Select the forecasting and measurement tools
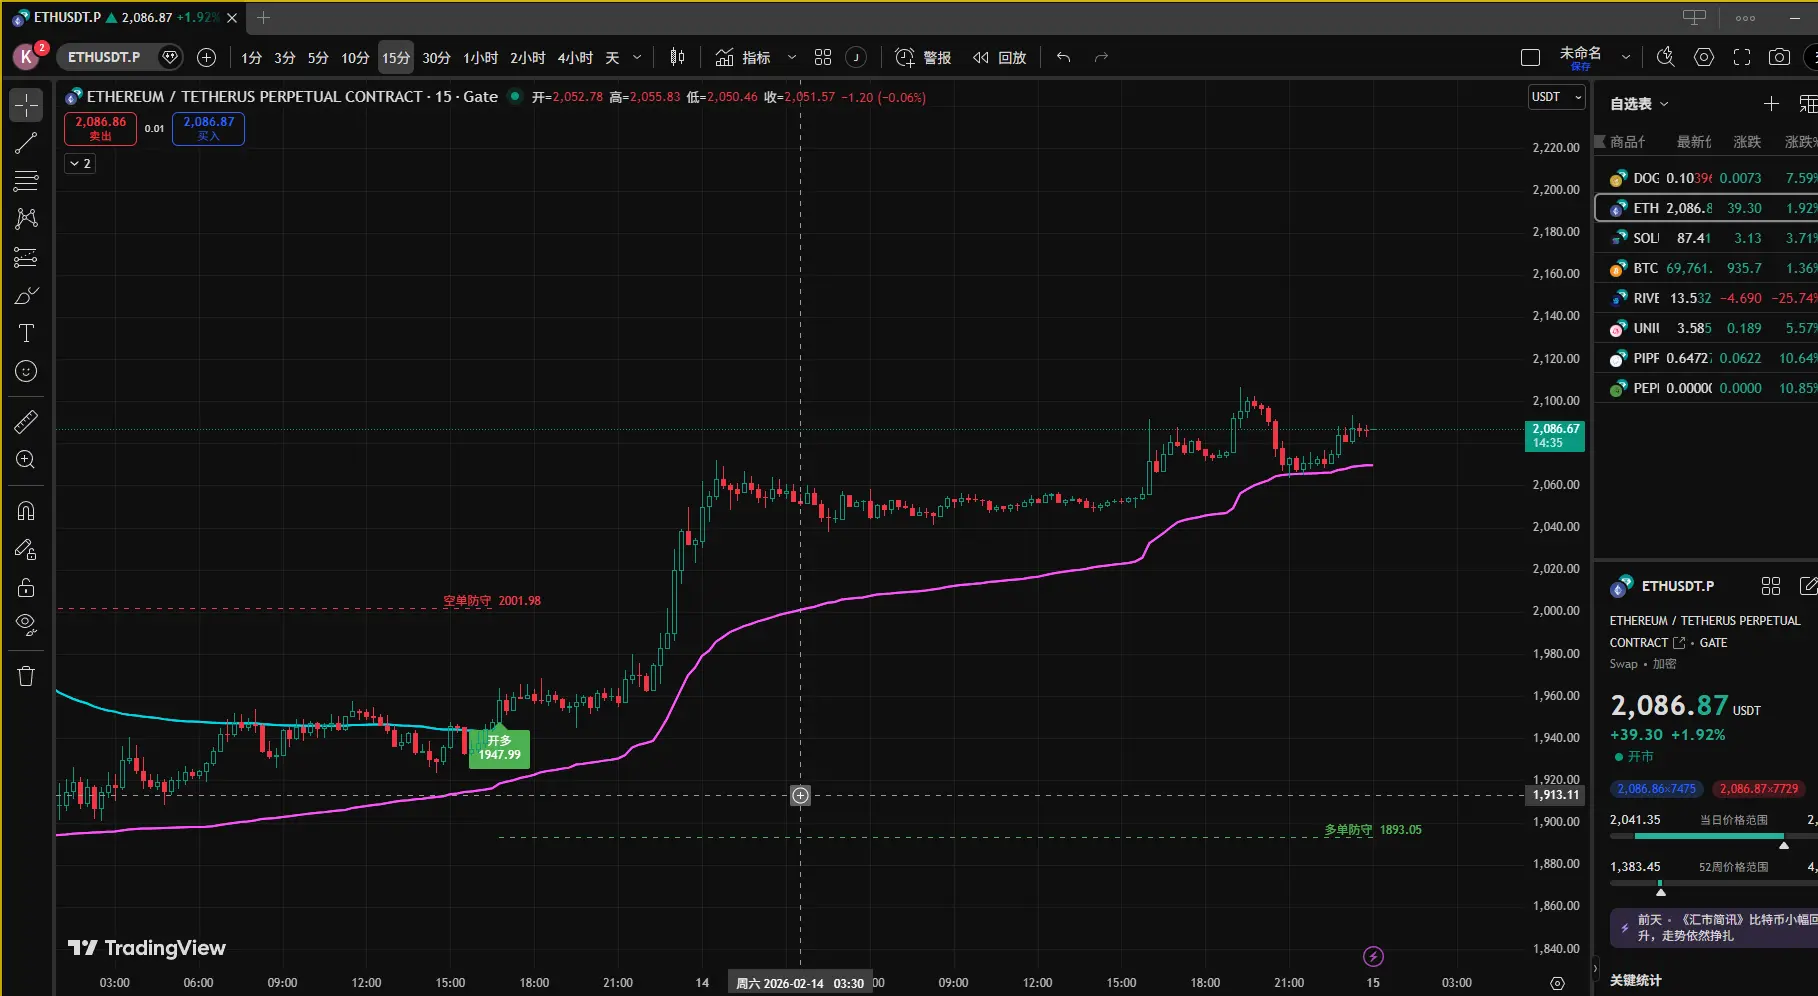The width and height of the screenshot is (1818, 996). pos(26,257)
